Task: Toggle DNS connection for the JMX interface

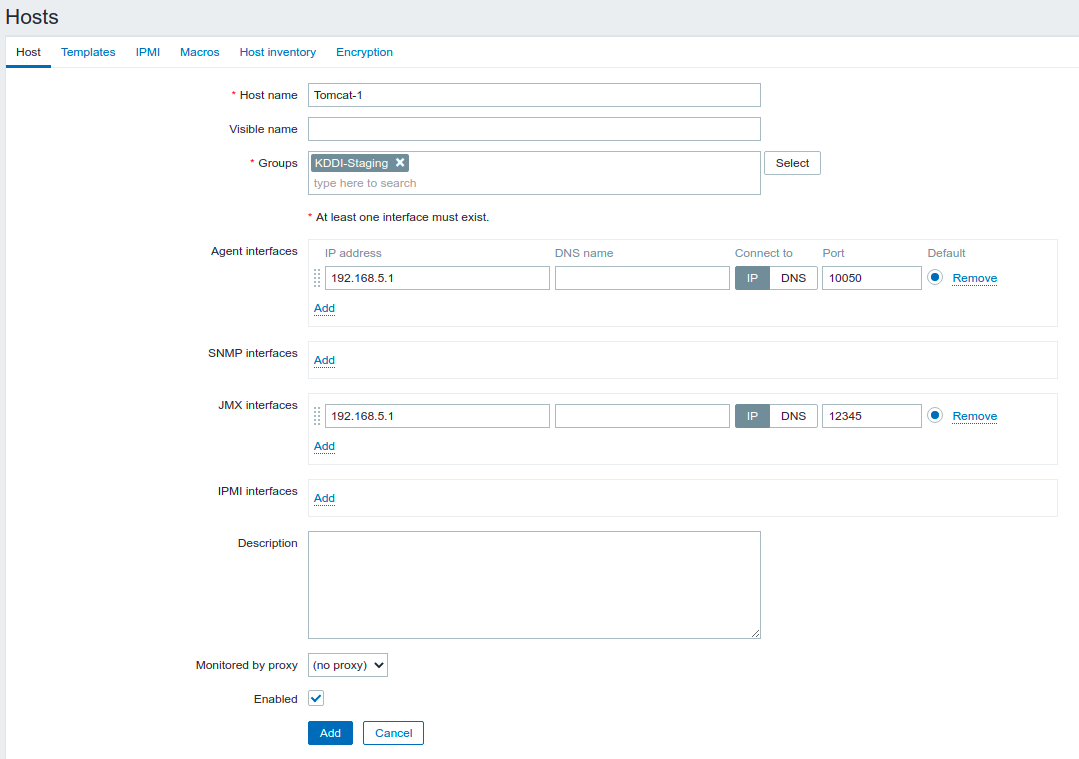Action: click(x=793, y=416)
